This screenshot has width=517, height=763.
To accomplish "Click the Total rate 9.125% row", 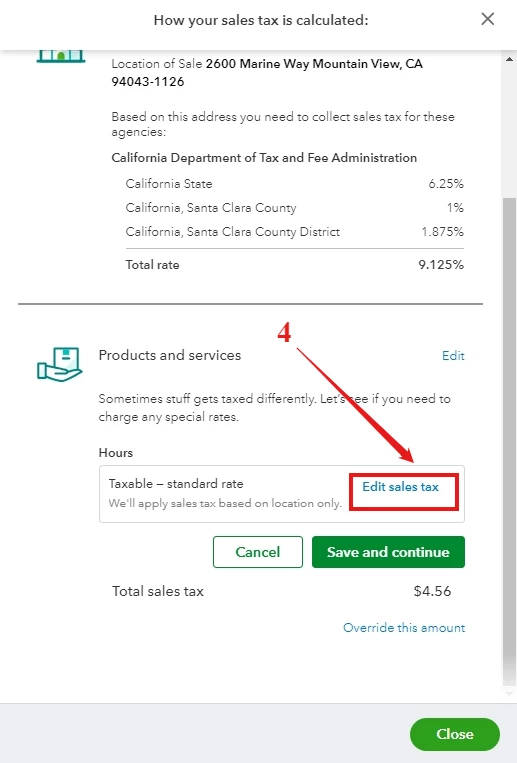I will [x=295, y=265].
